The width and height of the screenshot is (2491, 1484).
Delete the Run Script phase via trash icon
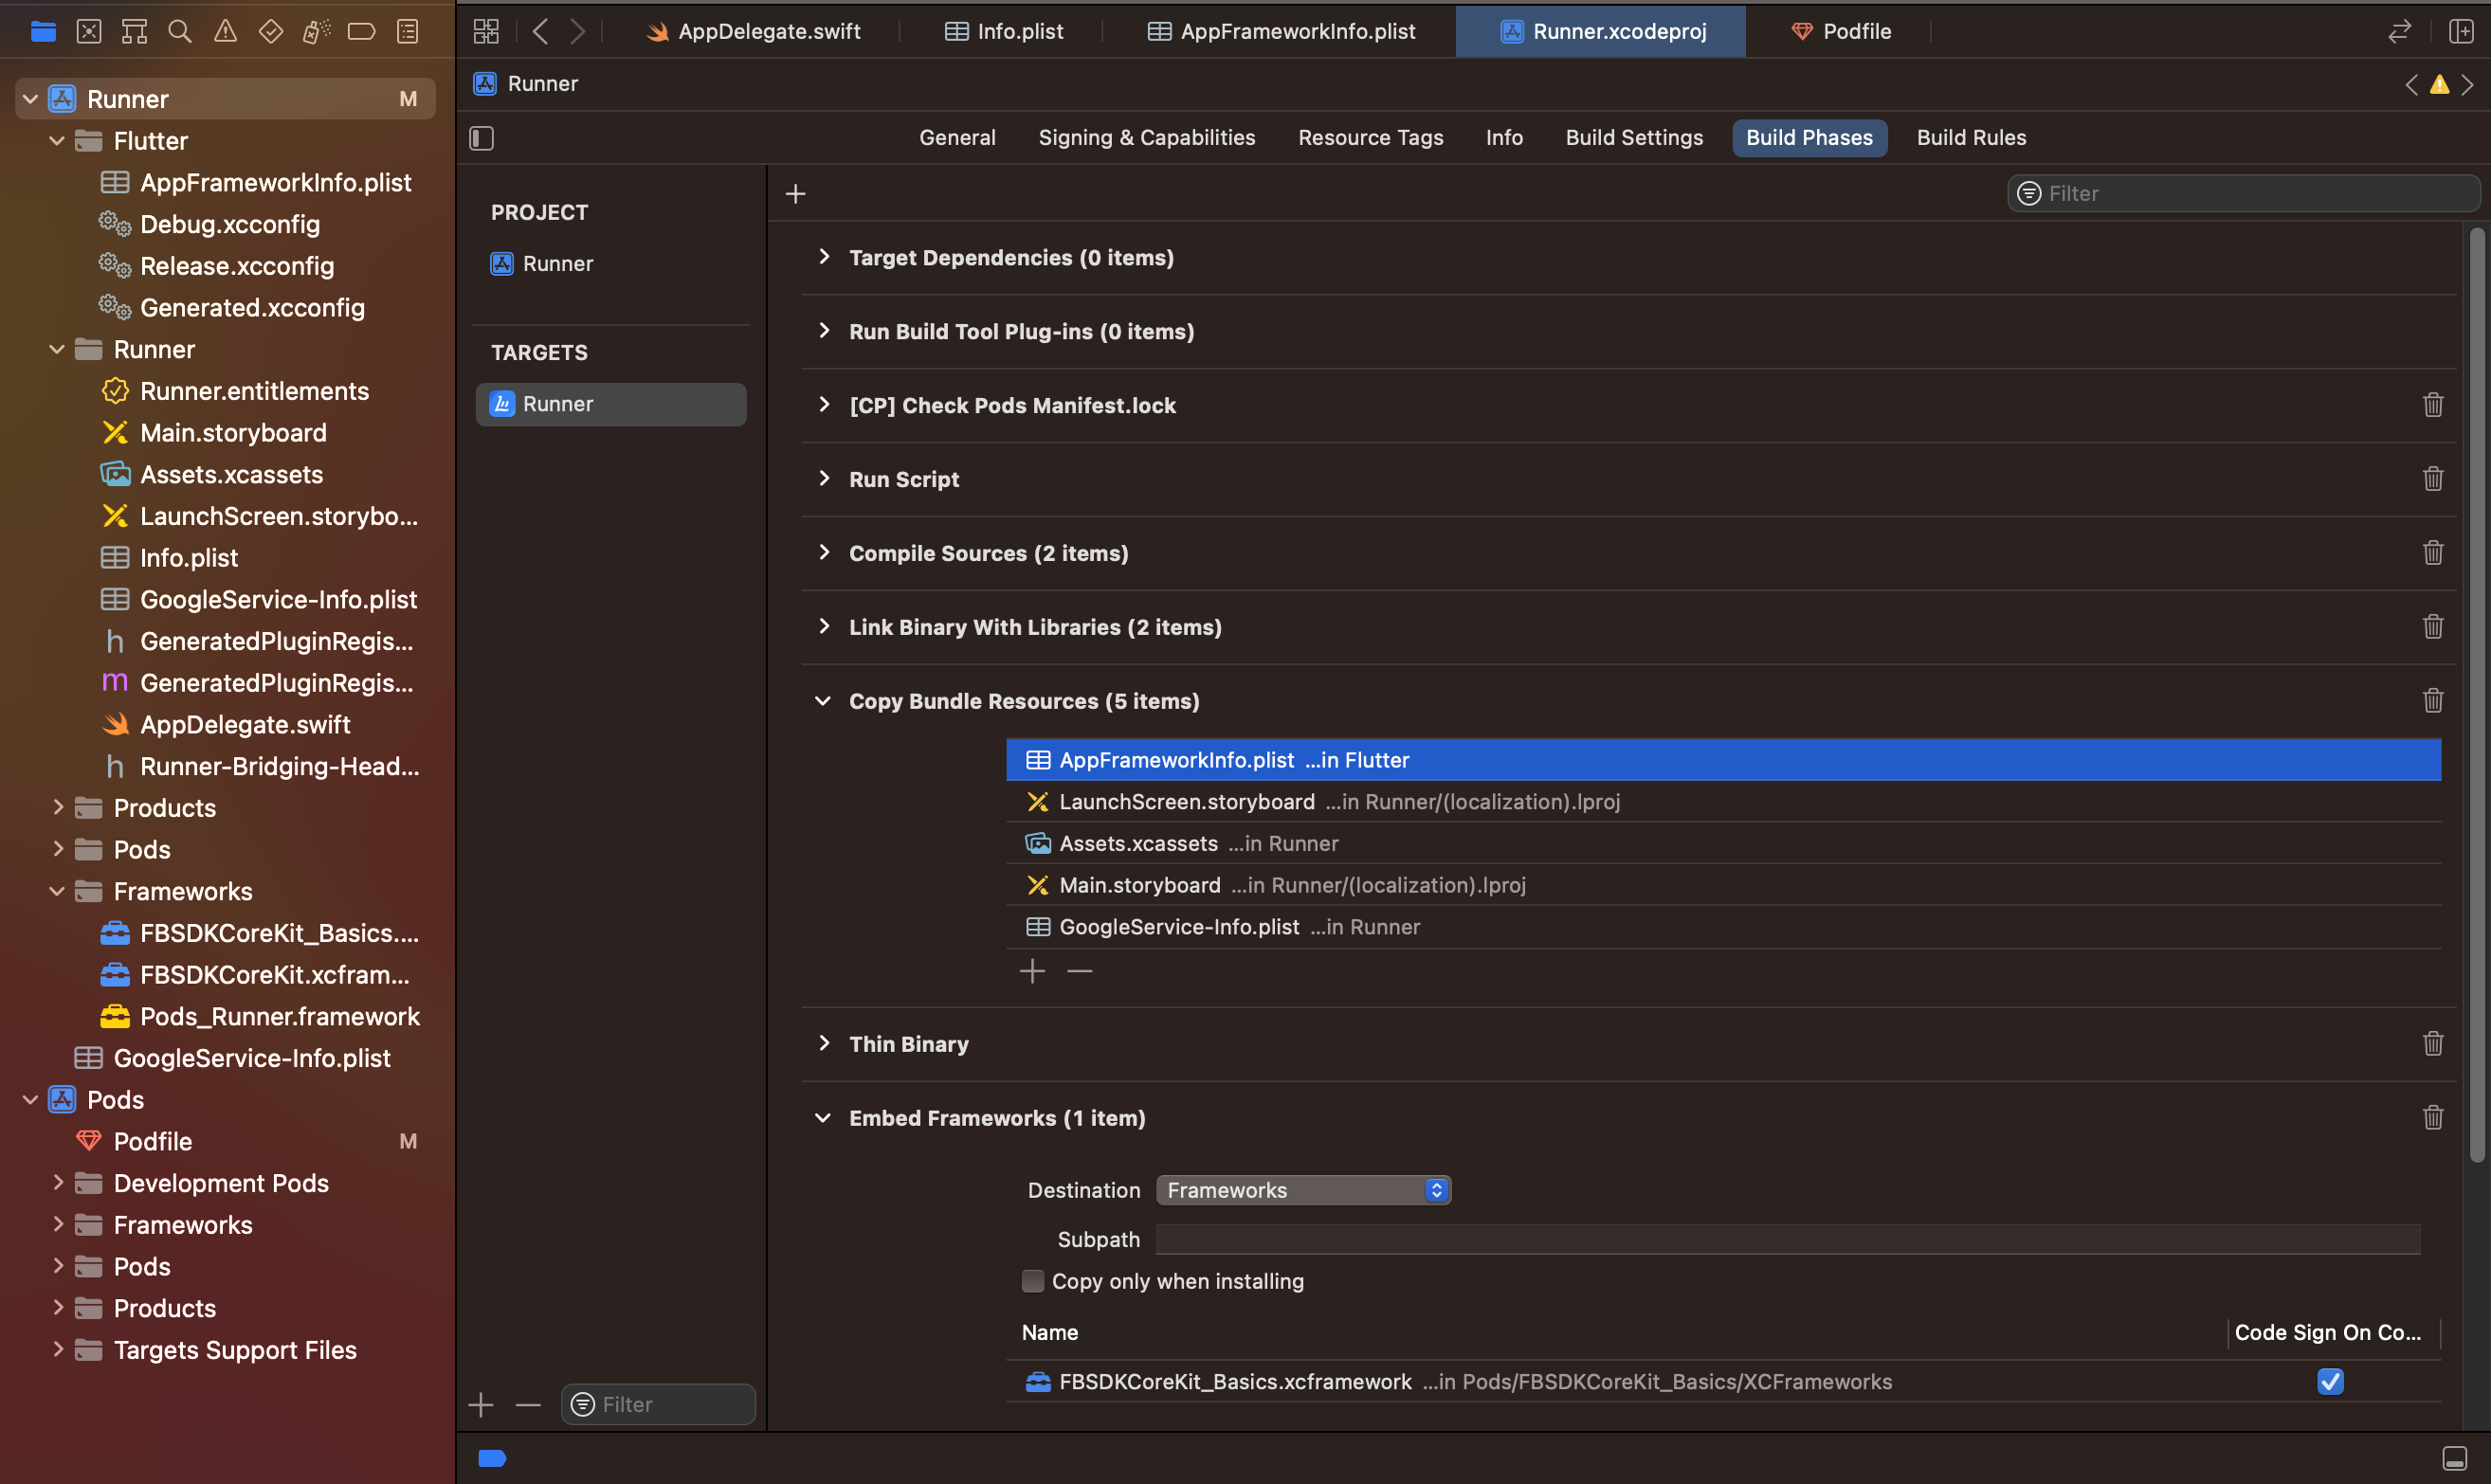2432,479
